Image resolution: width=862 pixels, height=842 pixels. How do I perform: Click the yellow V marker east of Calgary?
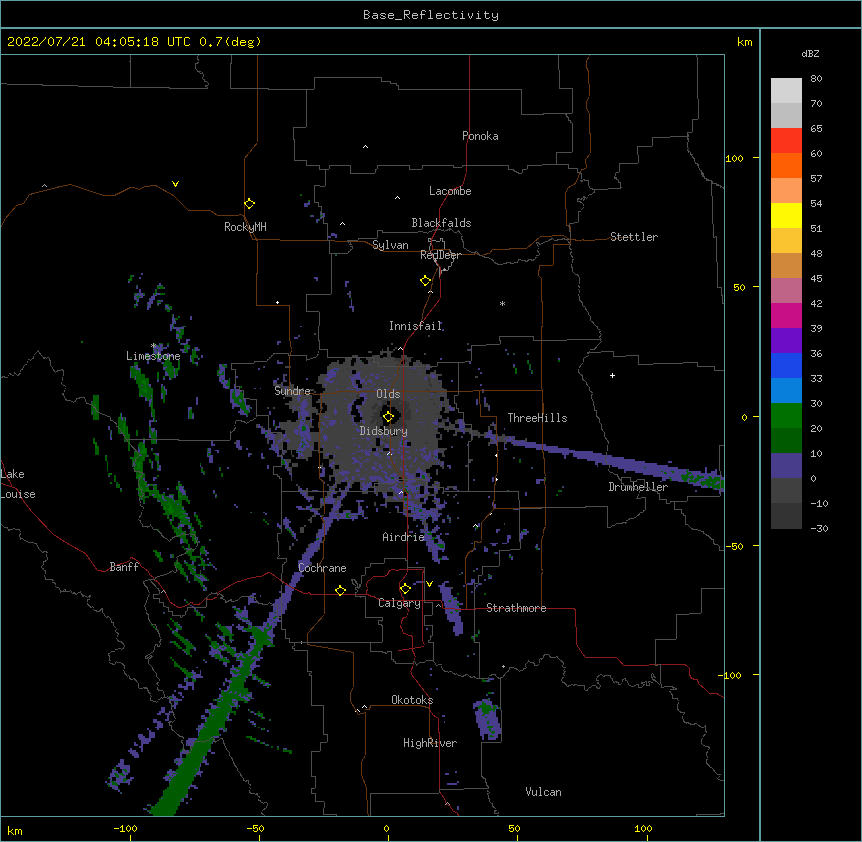point(429,584)
